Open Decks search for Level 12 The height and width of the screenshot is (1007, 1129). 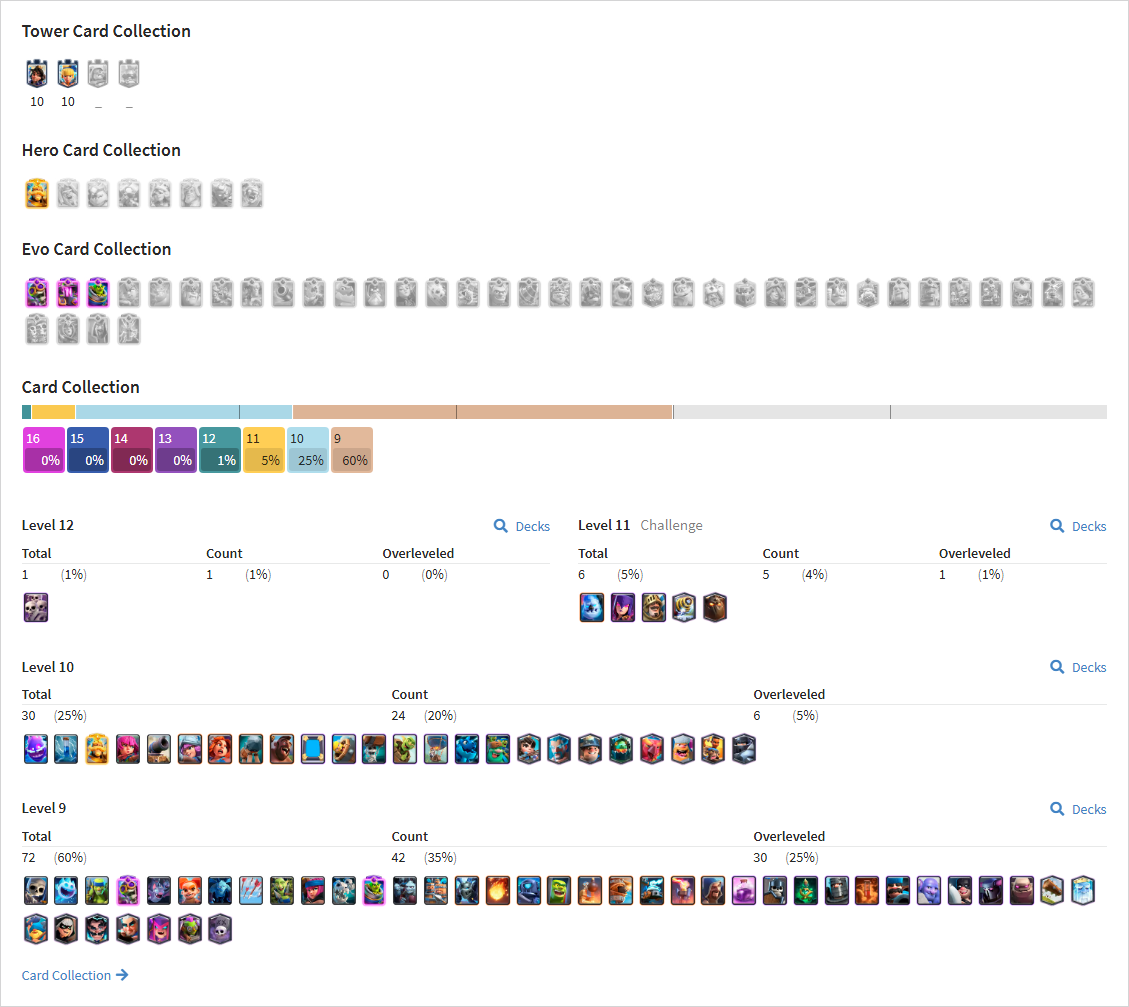click(x=522, y=526)
